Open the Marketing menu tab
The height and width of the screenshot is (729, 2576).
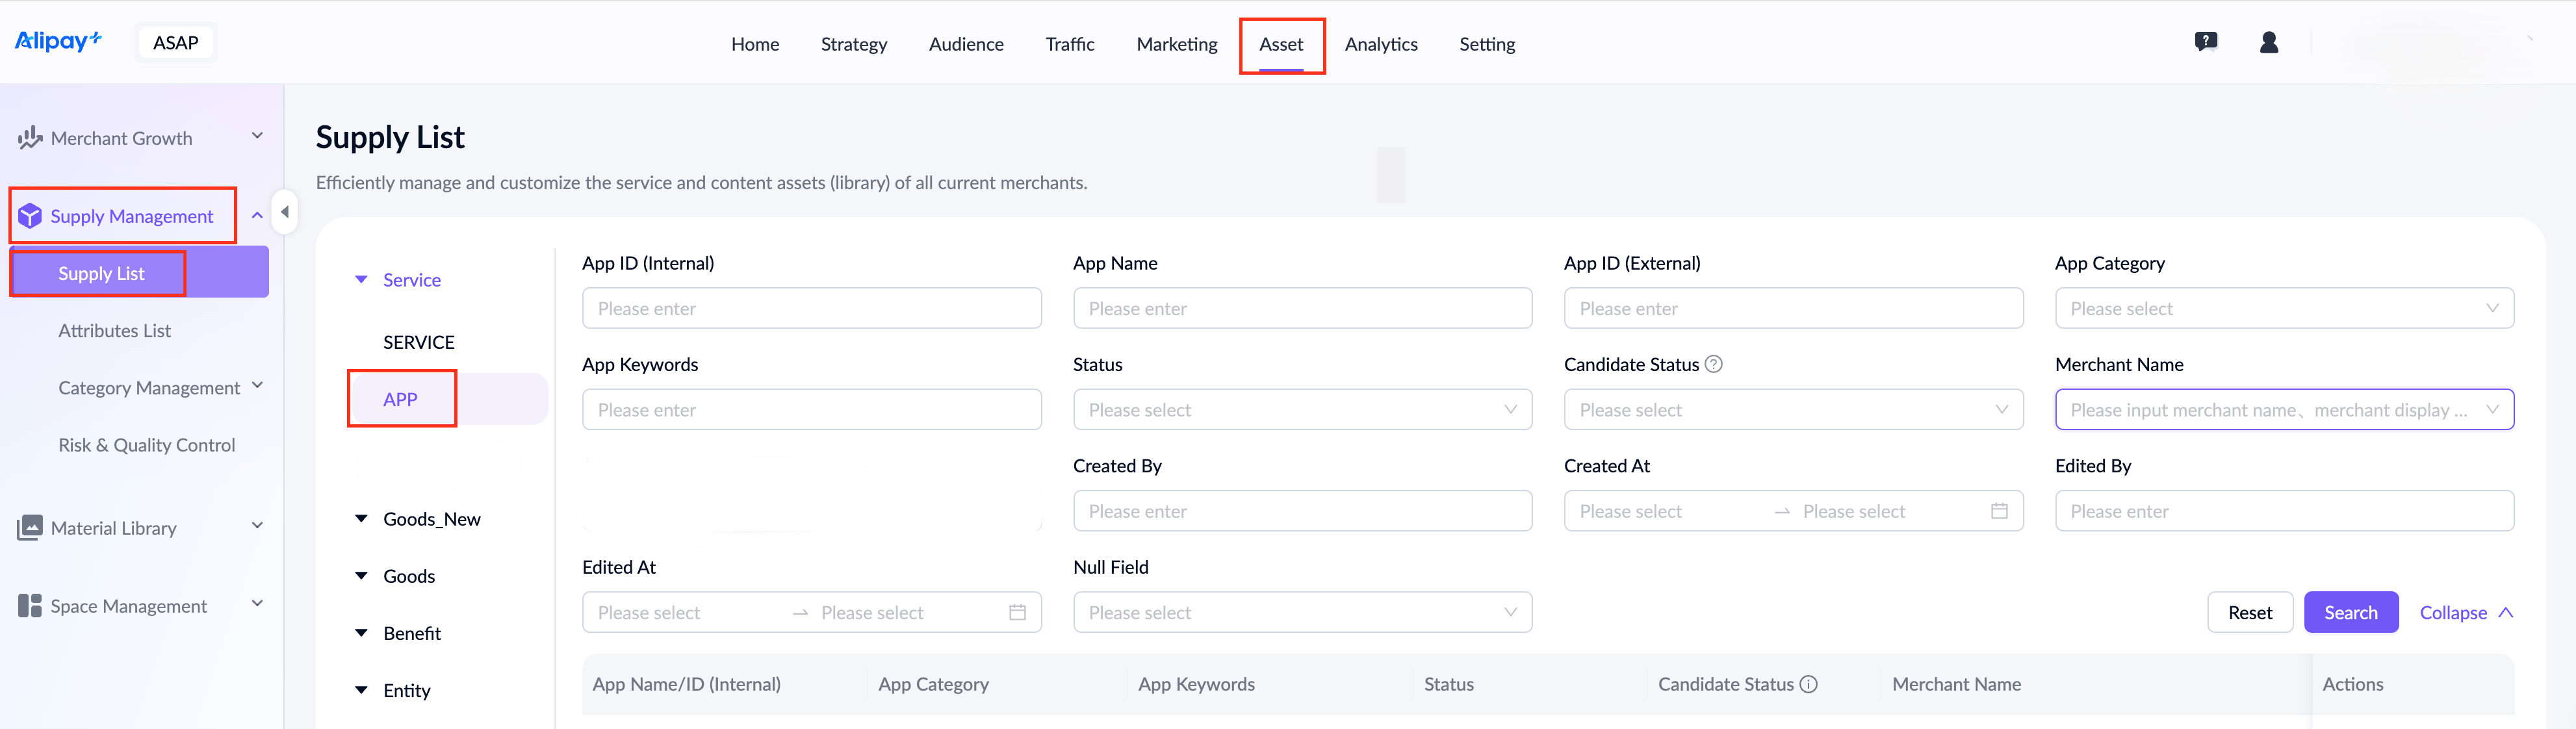1176,44
